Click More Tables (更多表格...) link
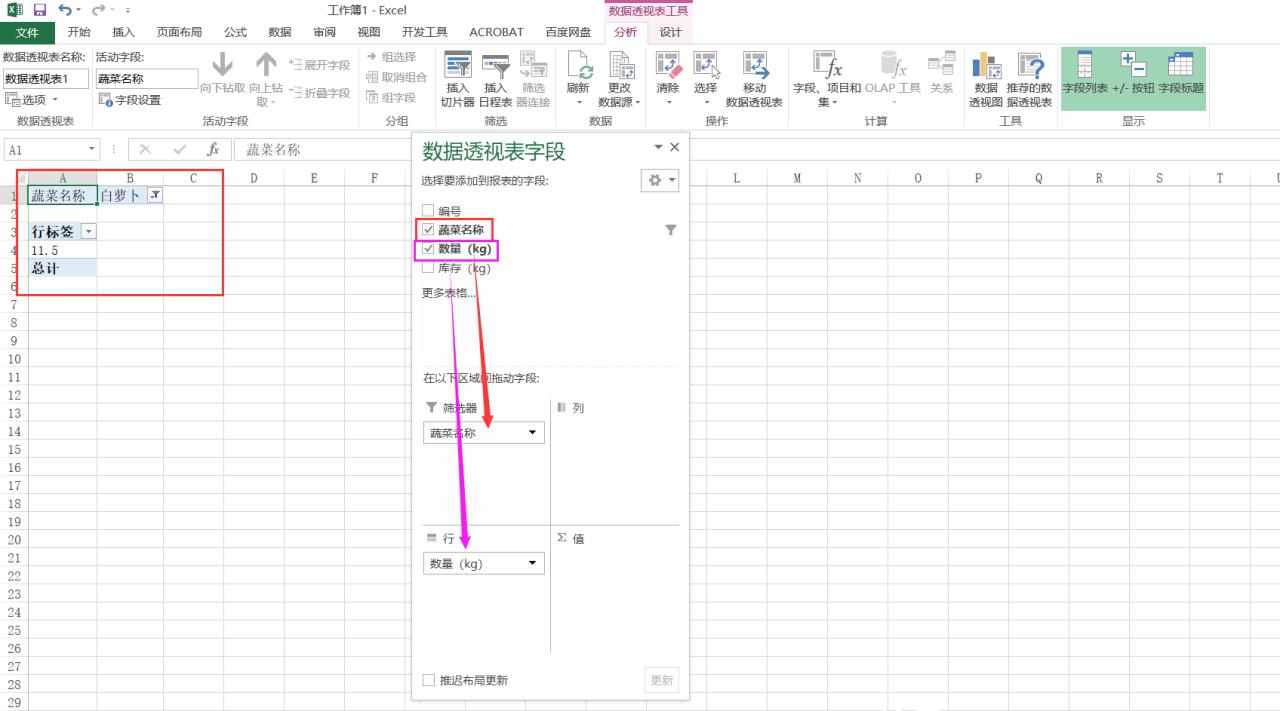This screenshot has width=1280, height=711. [x=449, y=293]
